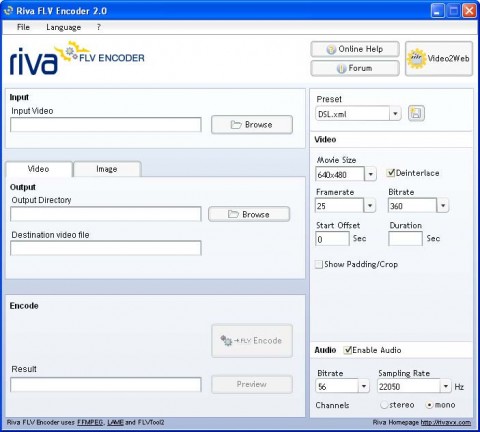Select the stereo channel radio button

click(384, 405)
